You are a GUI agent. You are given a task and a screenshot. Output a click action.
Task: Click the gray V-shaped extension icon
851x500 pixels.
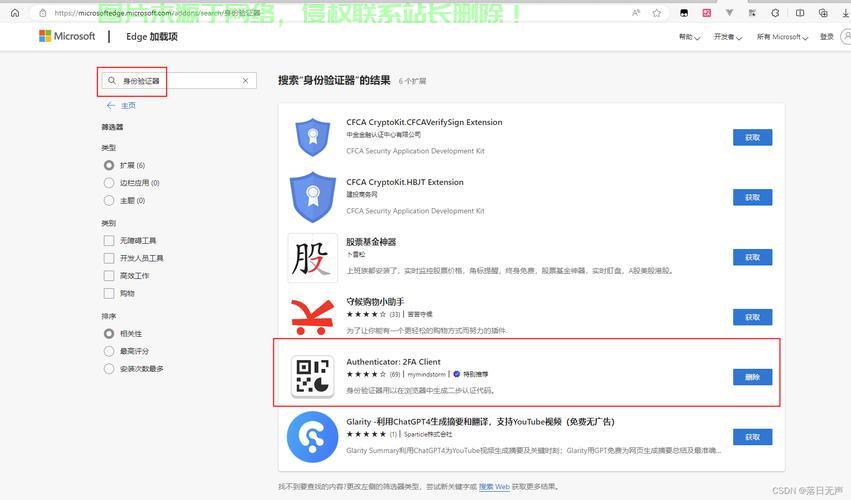pos(729,13)
